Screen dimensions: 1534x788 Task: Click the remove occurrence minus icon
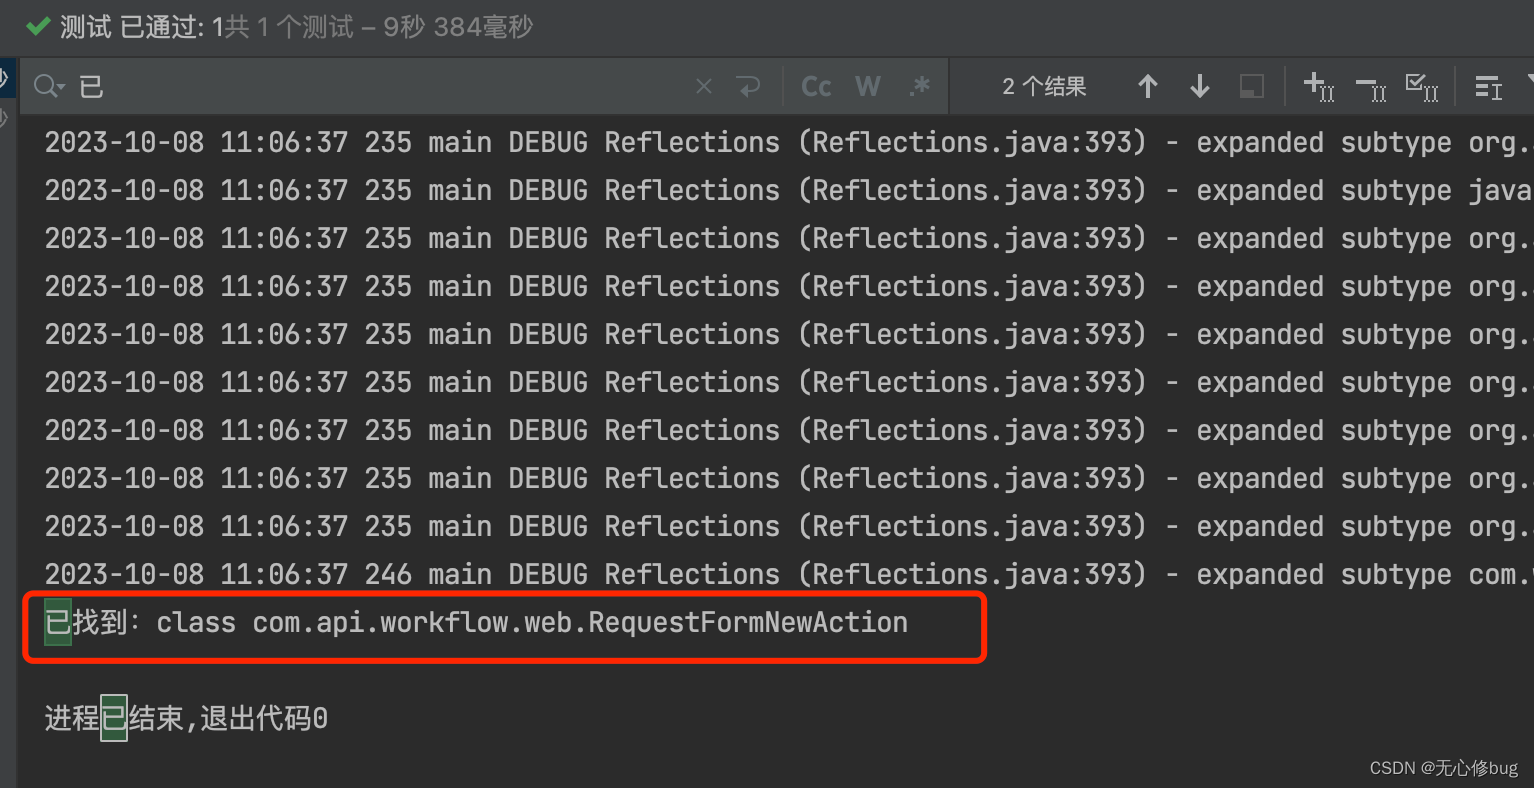point(1371,87)
